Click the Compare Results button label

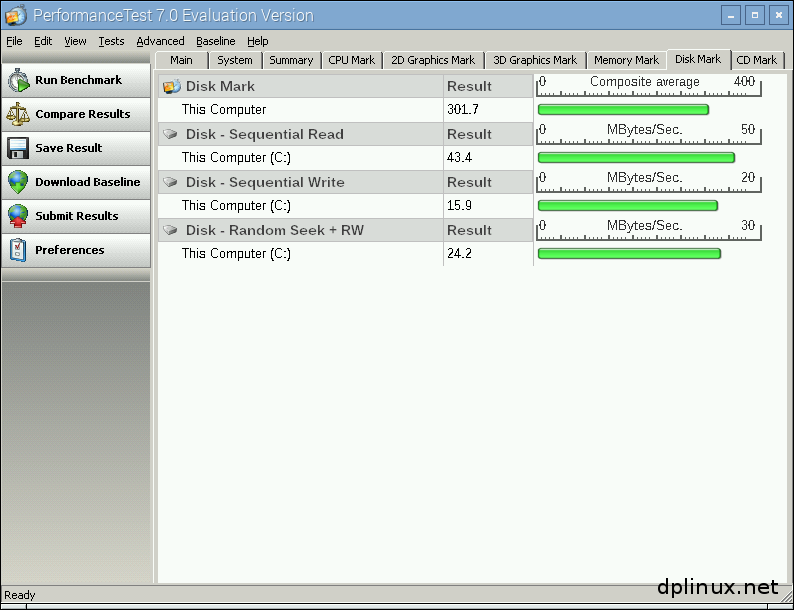pos(83,114)
